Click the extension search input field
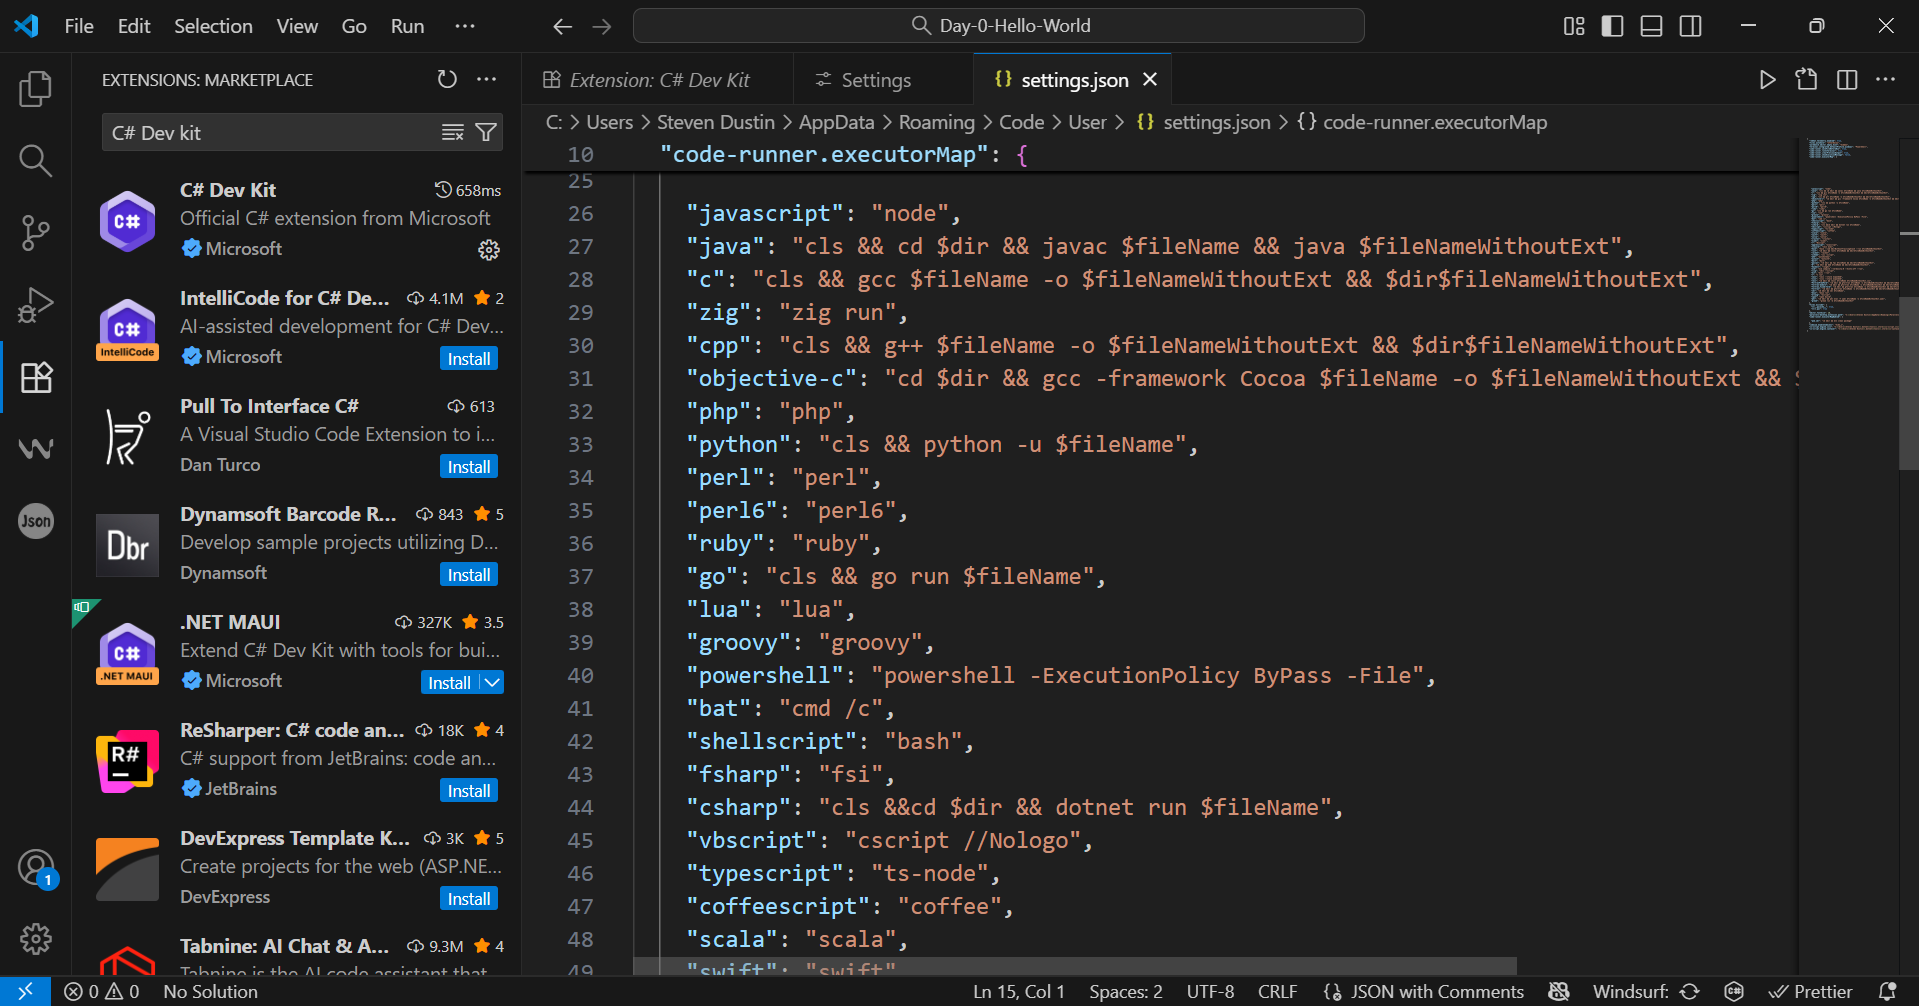The image size is (1919, 1006). 270,133
